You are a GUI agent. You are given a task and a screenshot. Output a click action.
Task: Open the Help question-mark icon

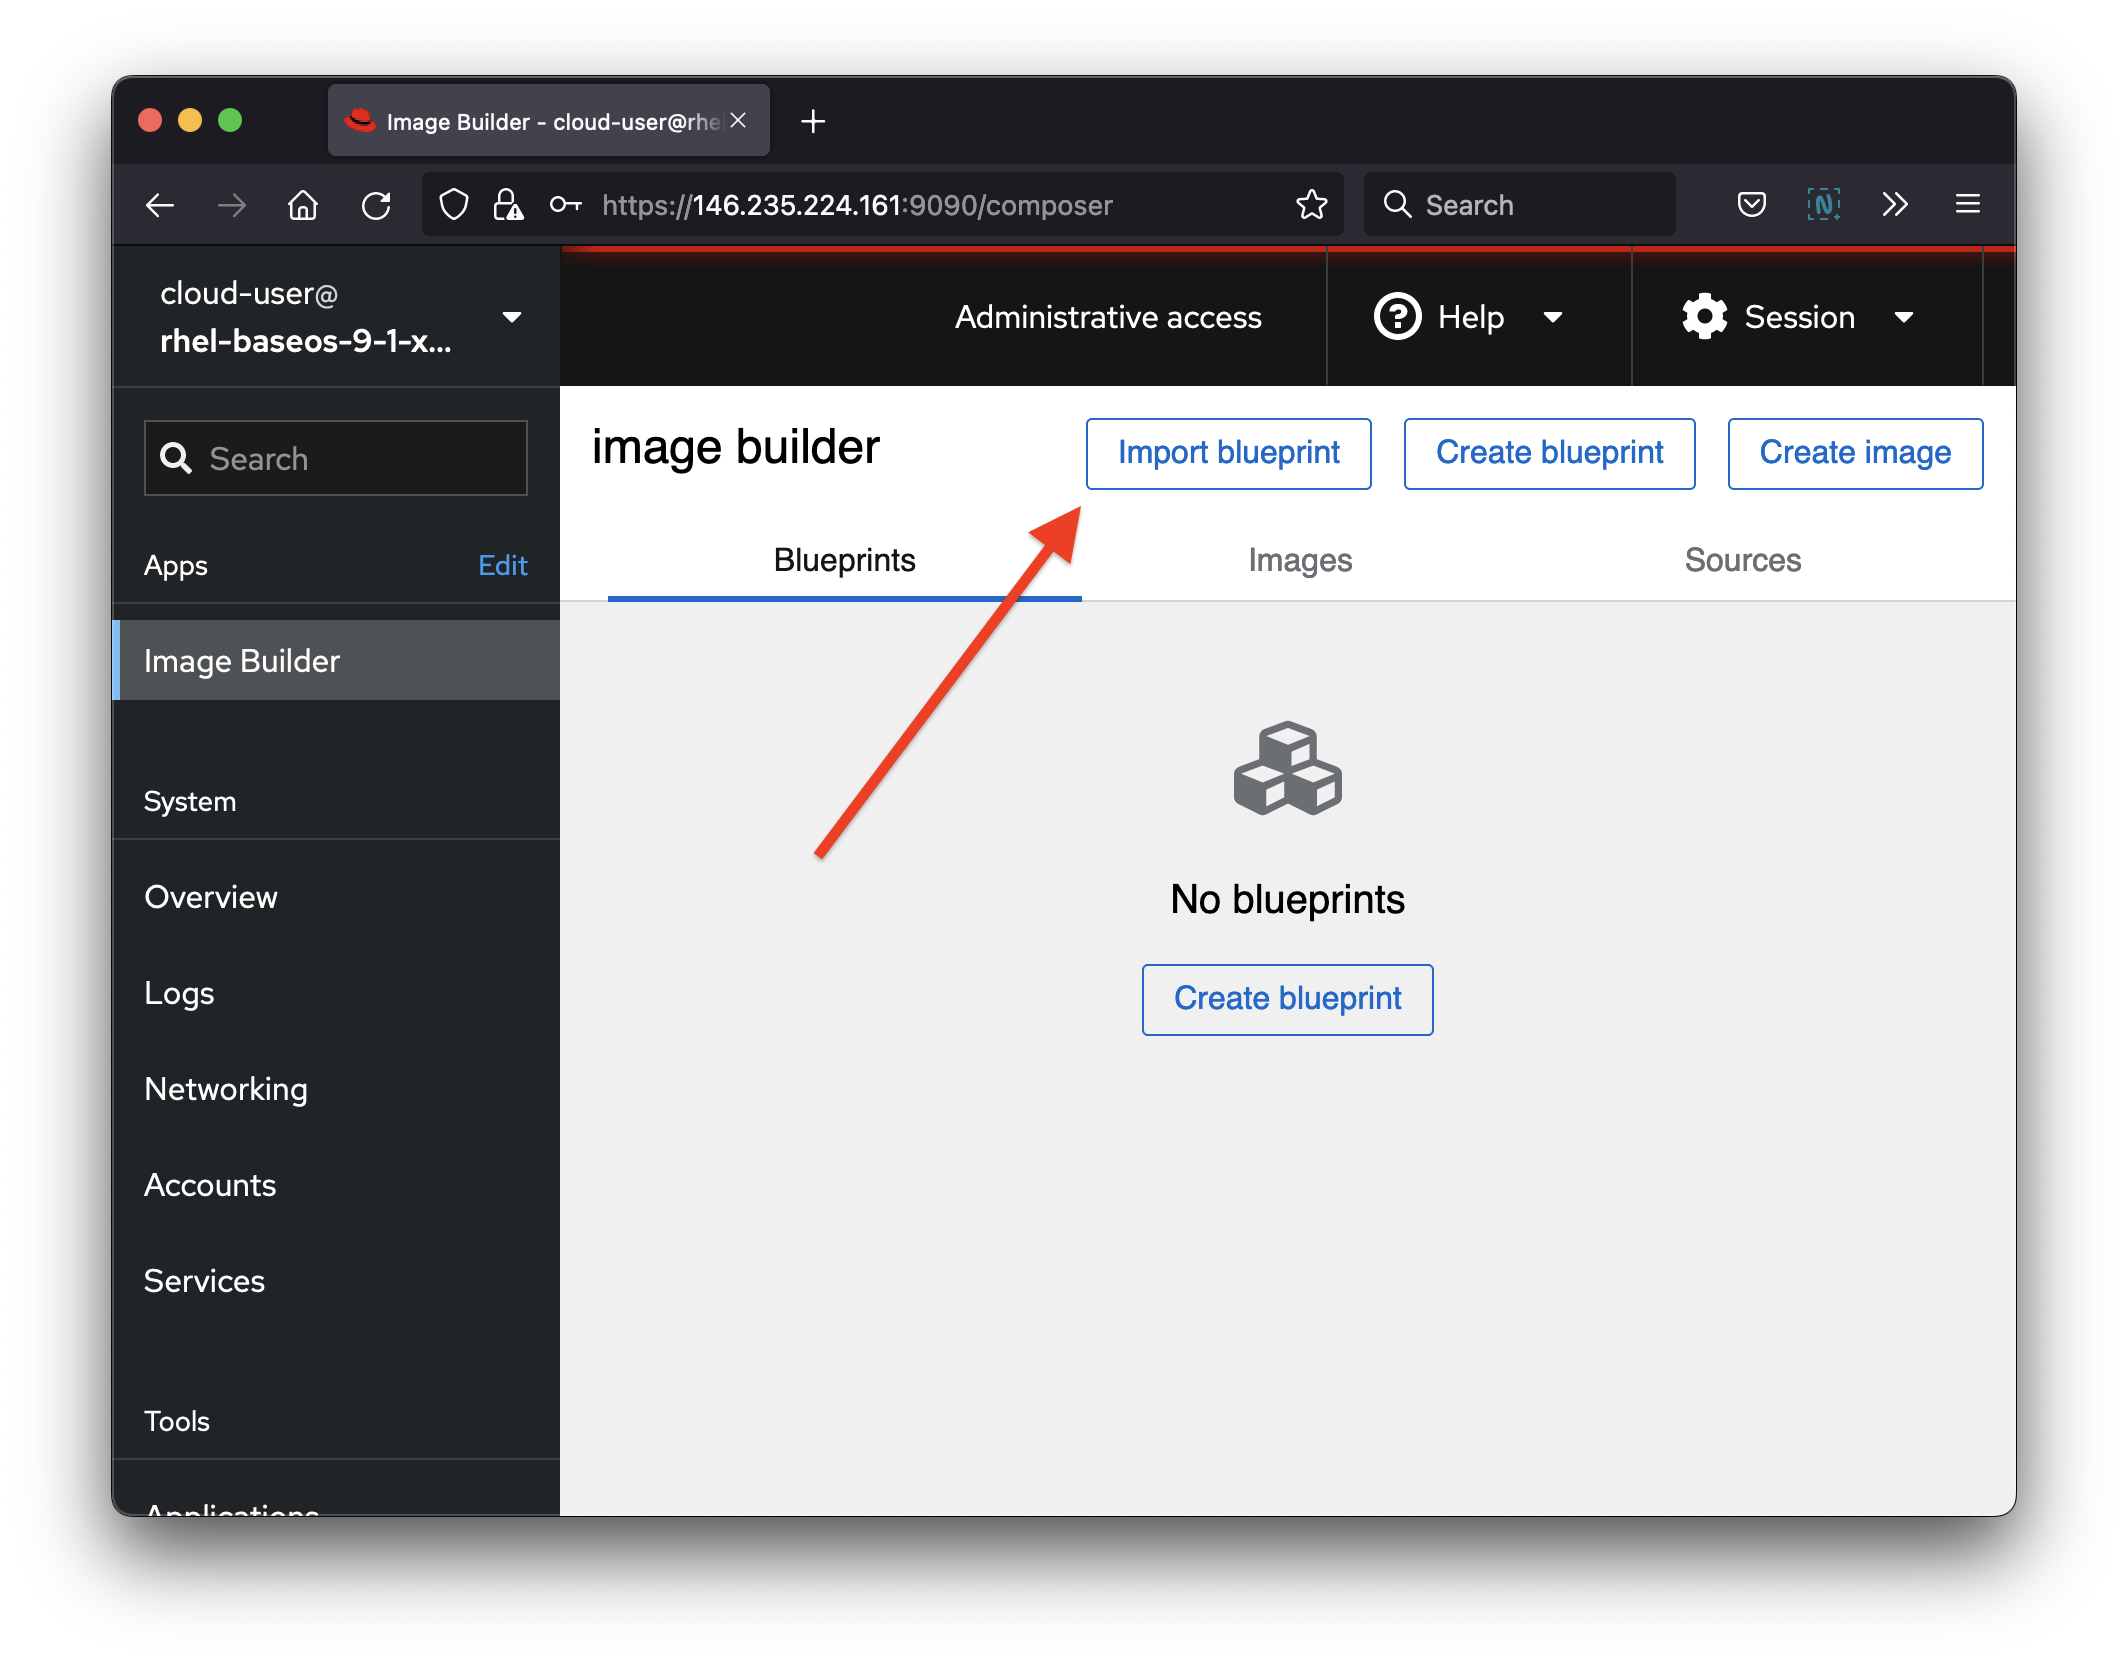coord(1397,317)
